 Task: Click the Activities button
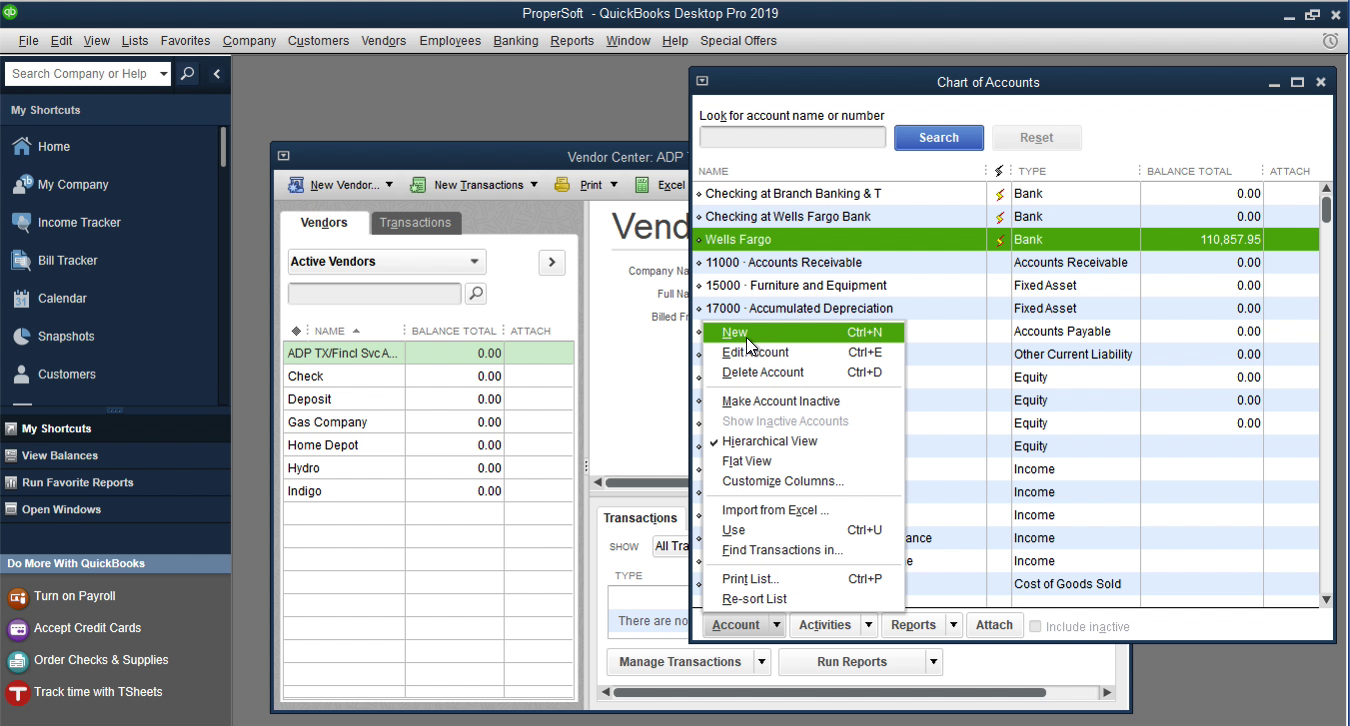pos(825,625)
